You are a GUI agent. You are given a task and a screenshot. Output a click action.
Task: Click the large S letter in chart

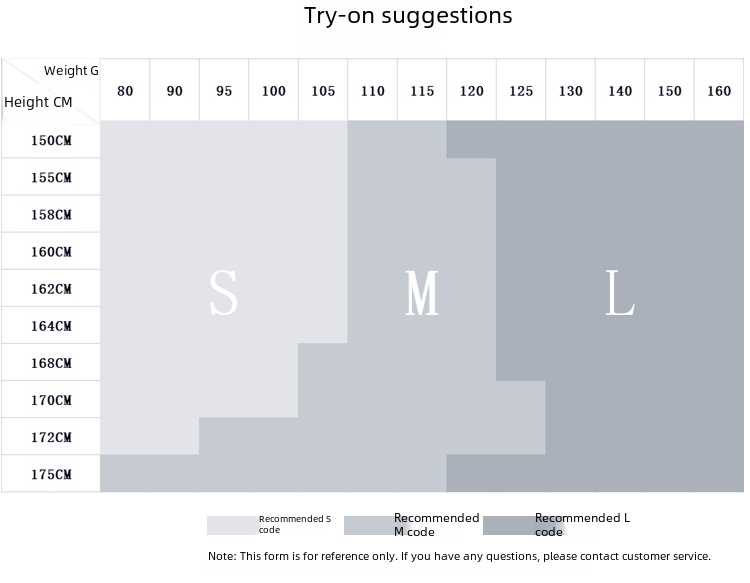point(223,294)
